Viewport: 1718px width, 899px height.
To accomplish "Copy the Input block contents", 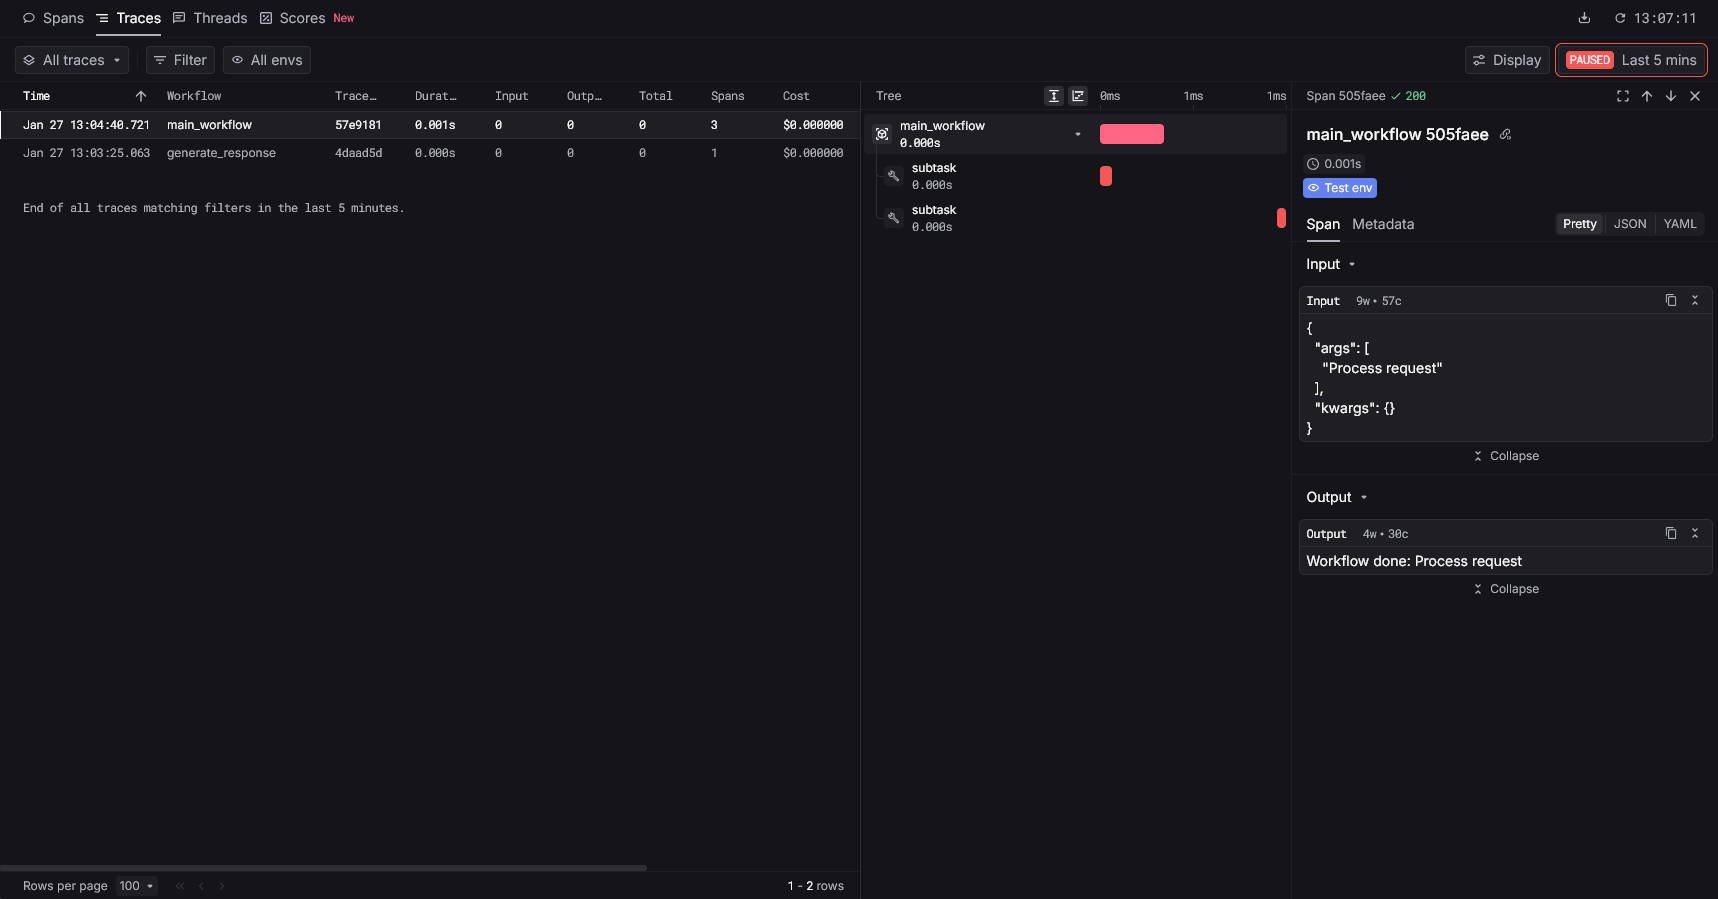I will [x=1670, y=300].
